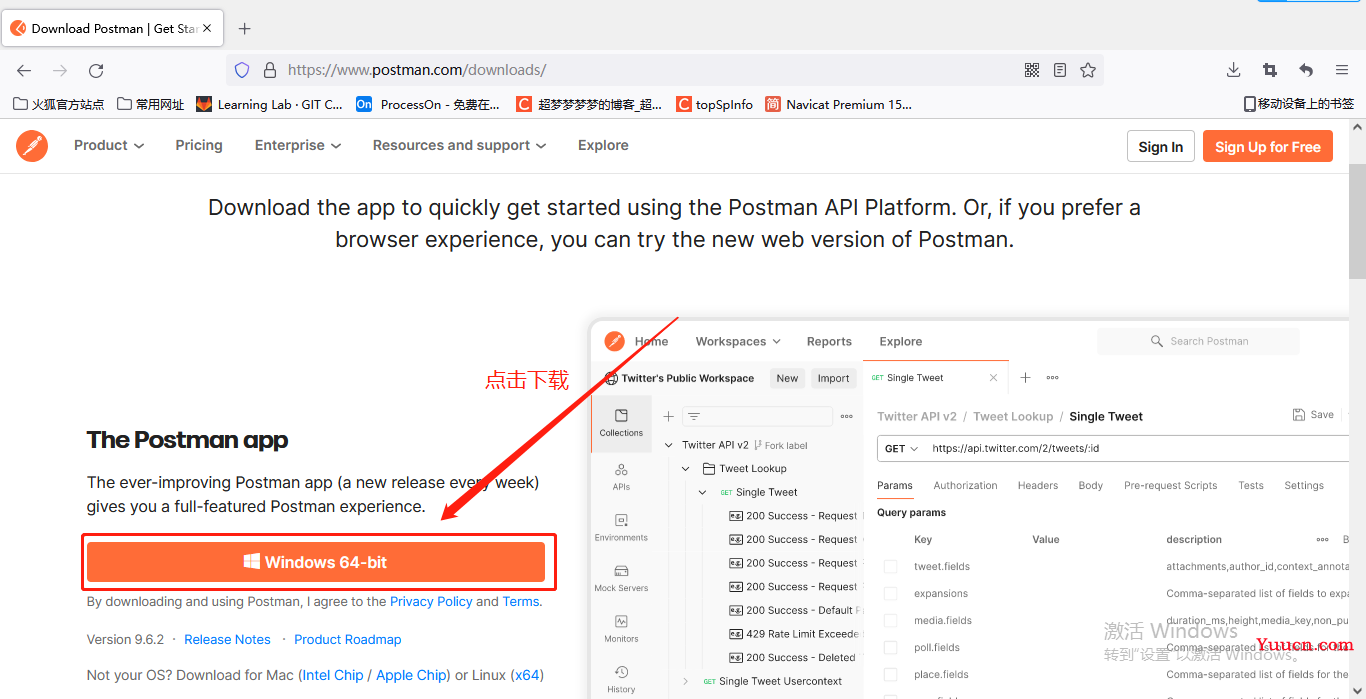Open 常用网址 bookmark folder
The image size is (1366, 699).
[151, 104]
